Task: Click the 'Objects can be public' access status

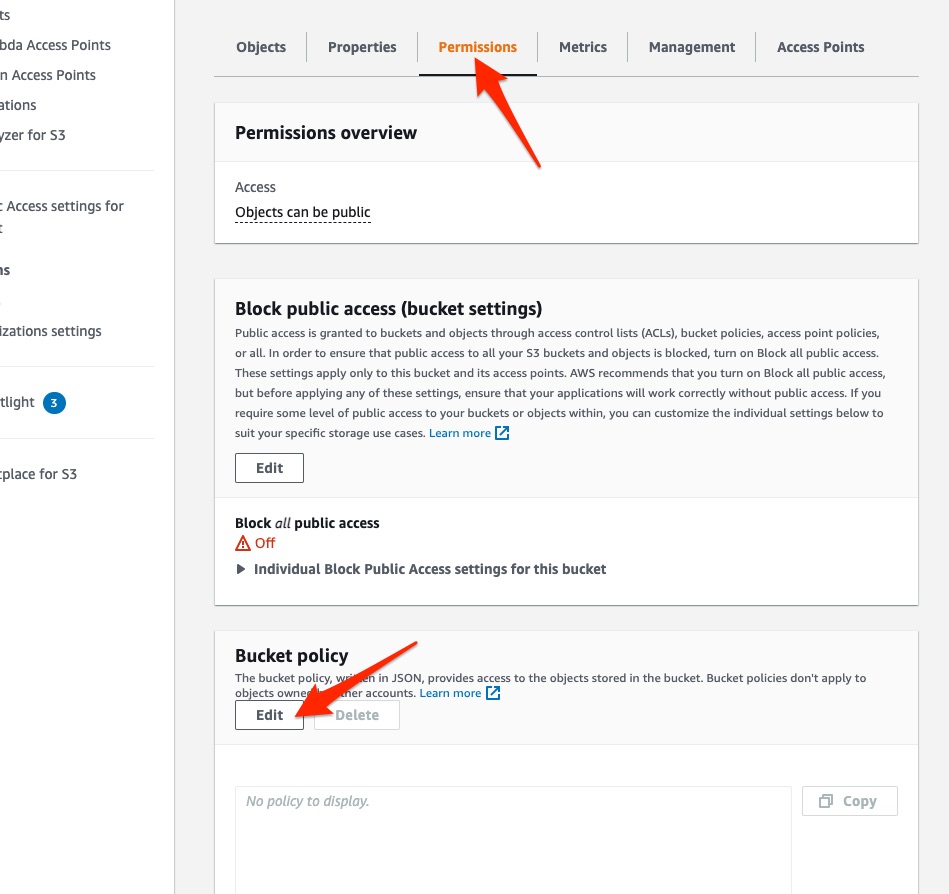Action: pos(303,212)
